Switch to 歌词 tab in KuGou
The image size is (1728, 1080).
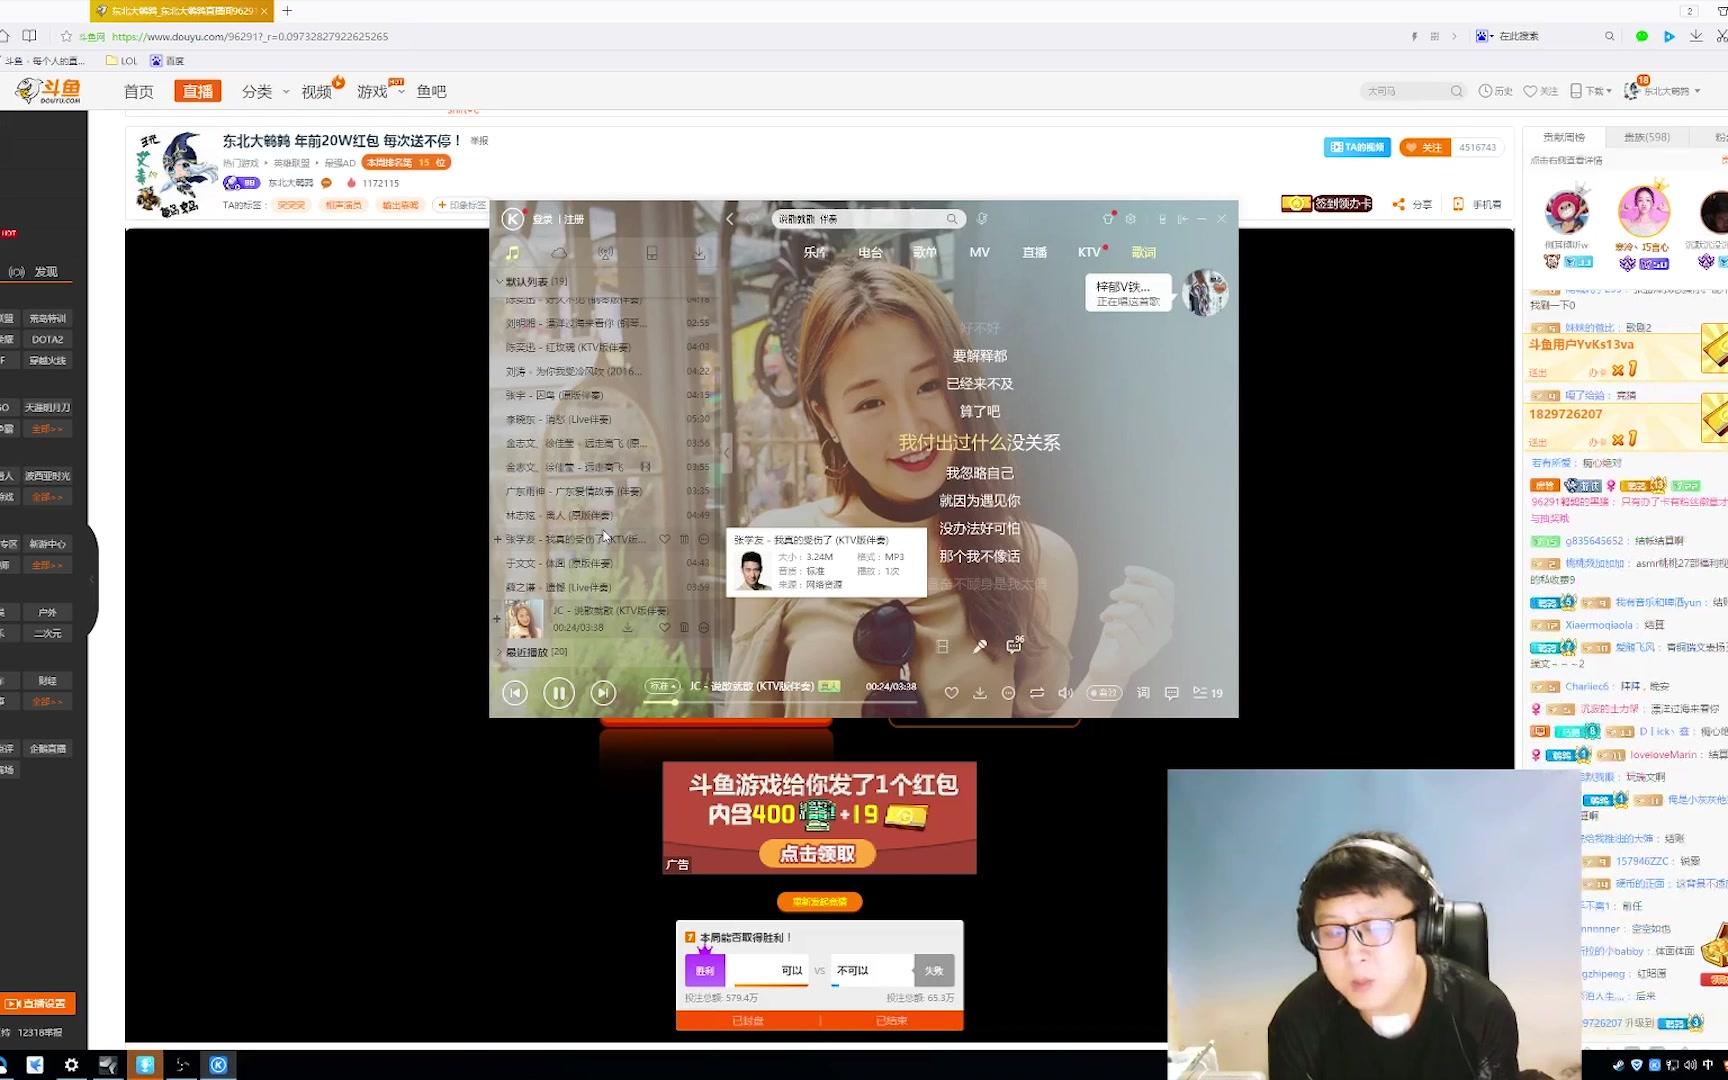pyautogui.click(x=1144, y=252)
